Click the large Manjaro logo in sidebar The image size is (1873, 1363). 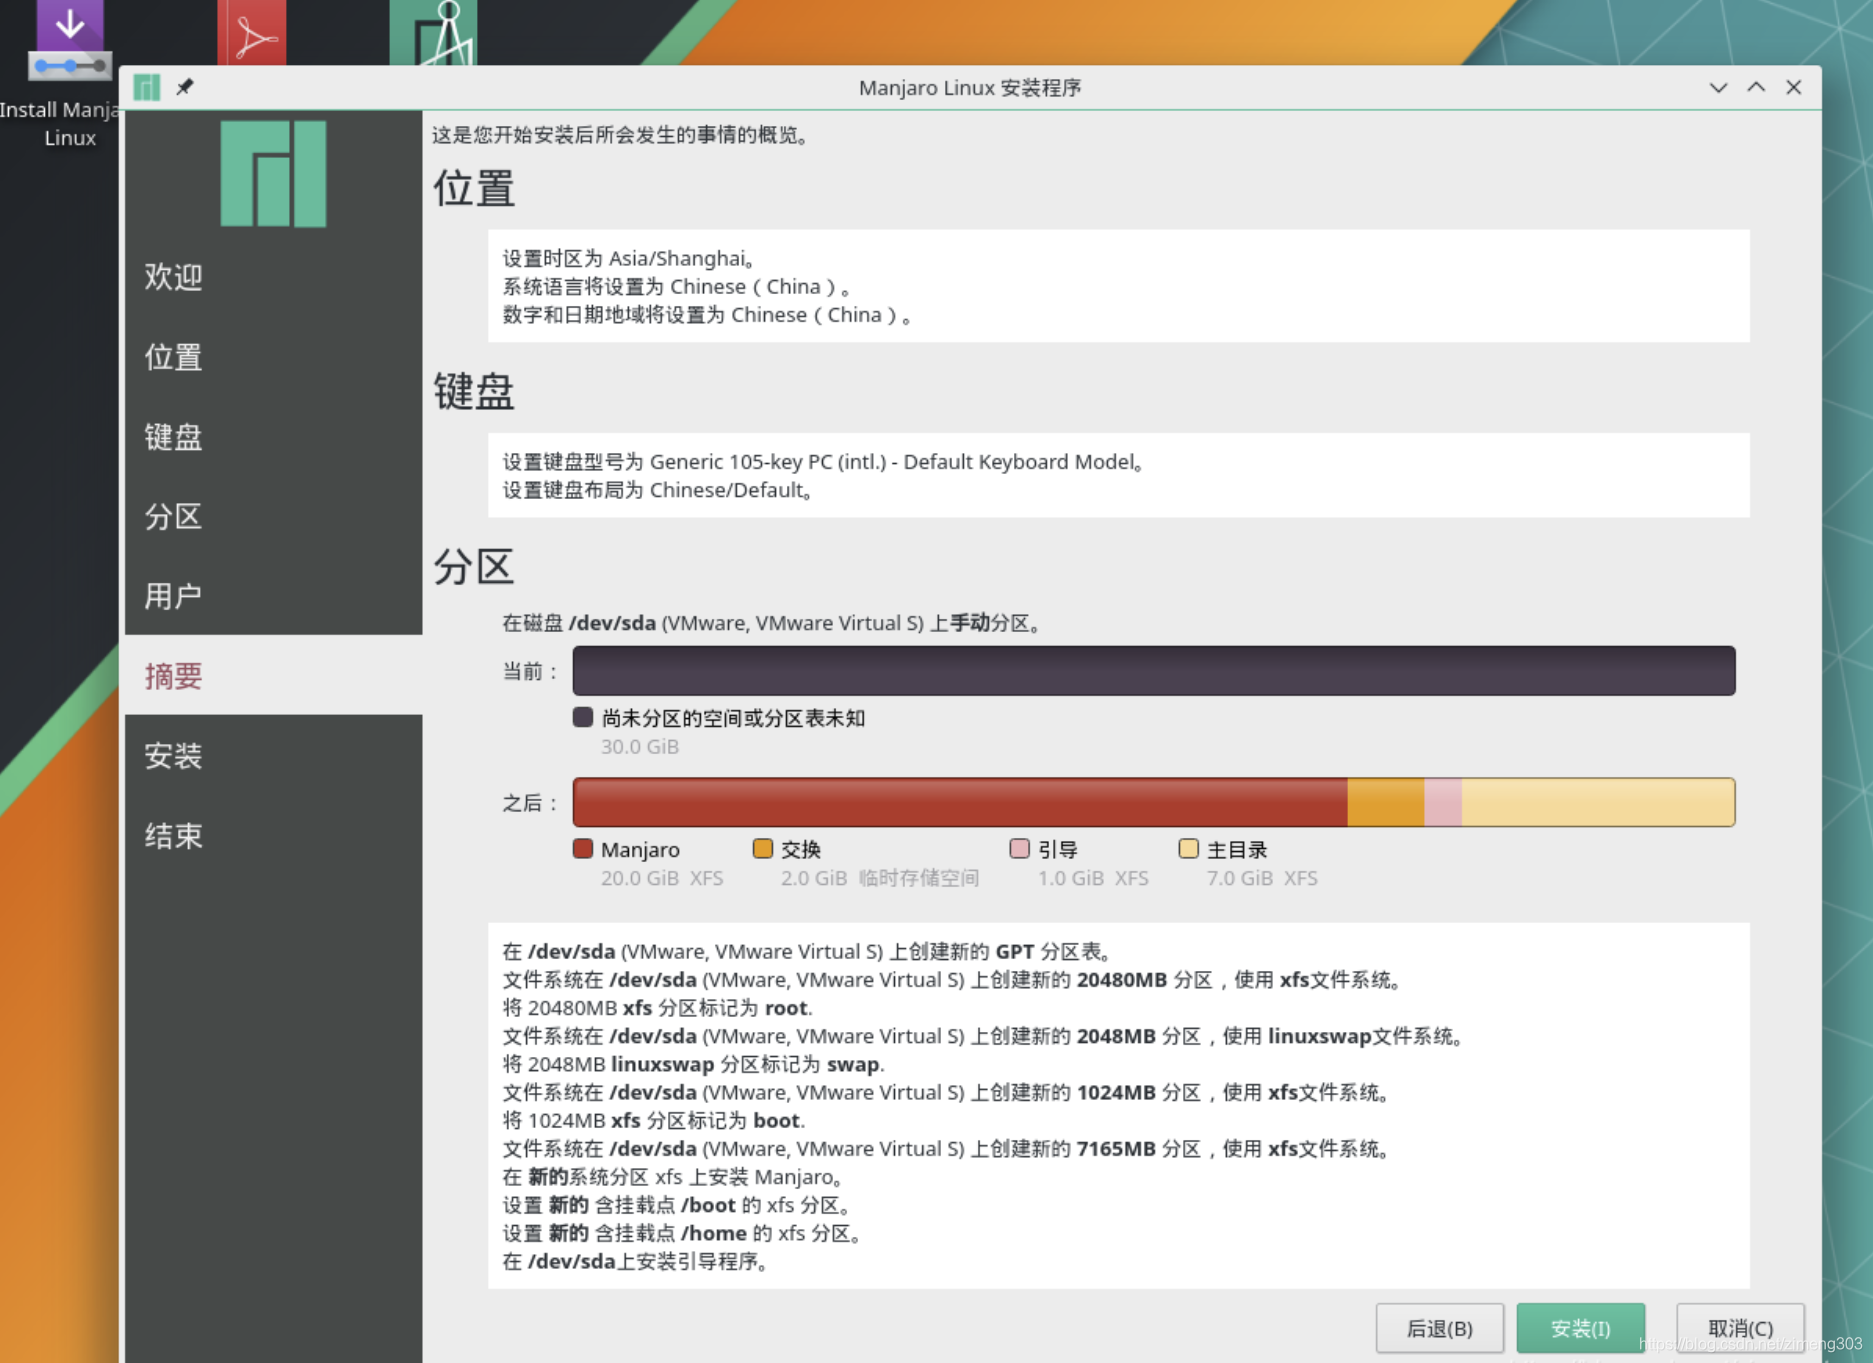(273, 174)
